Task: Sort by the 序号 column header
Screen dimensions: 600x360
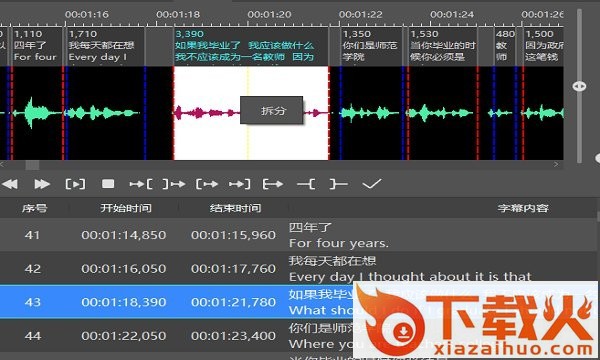Action: (x=34, y=208)
